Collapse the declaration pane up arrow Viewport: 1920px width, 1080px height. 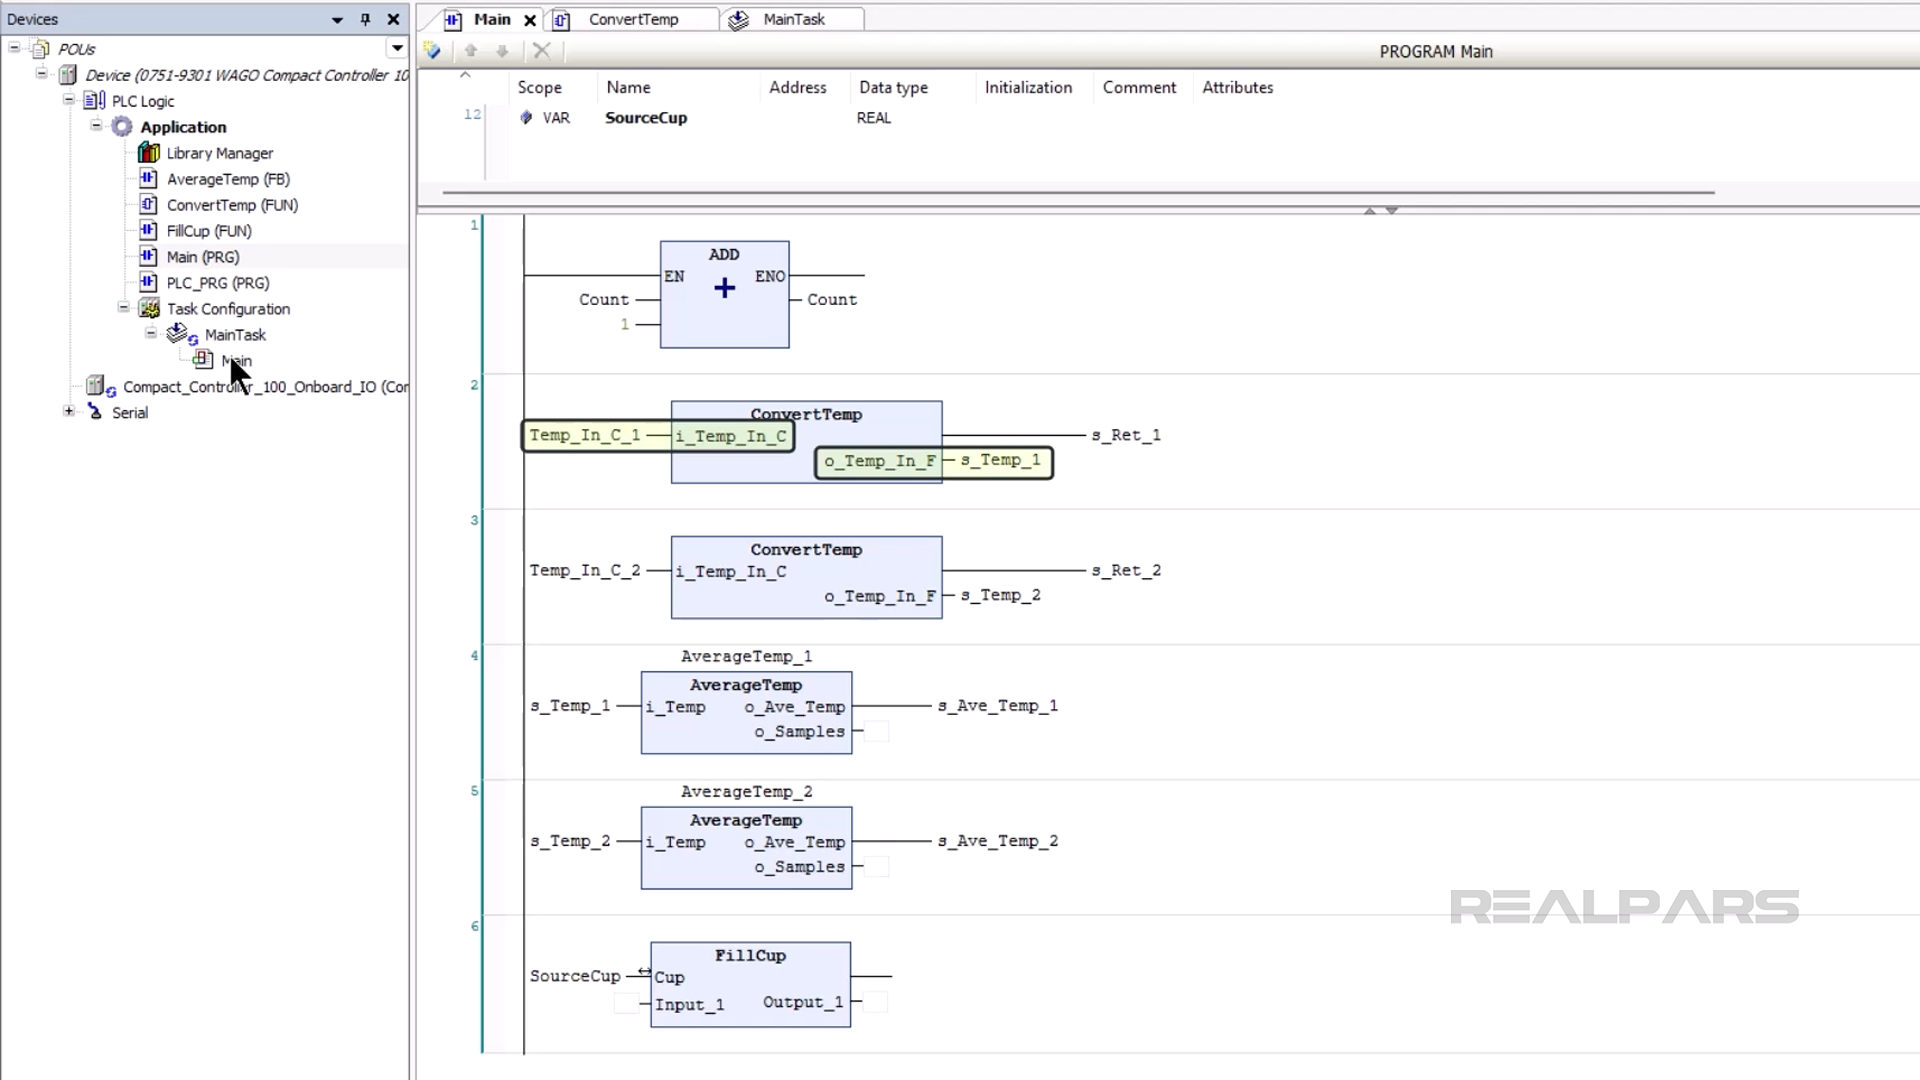point(1370,210)
